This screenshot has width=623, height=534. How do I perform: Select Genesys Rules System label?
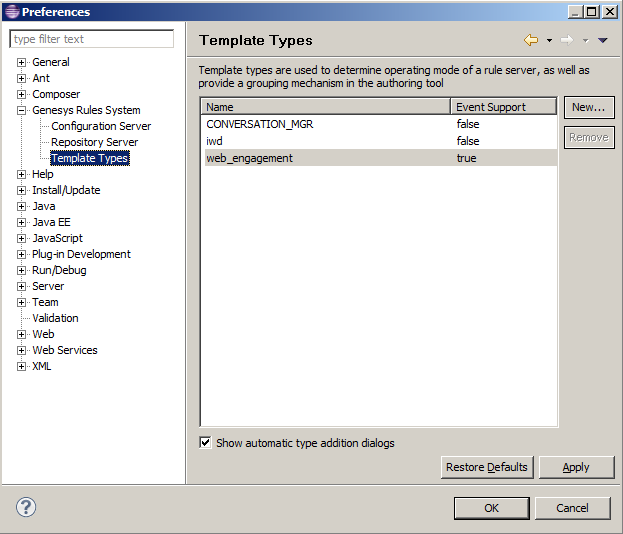coord(86,110)
